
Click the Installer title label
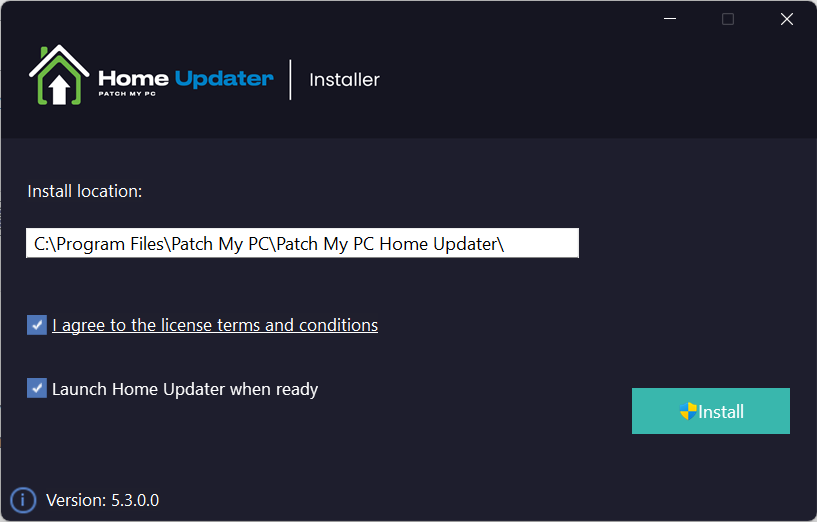point(344,80)
